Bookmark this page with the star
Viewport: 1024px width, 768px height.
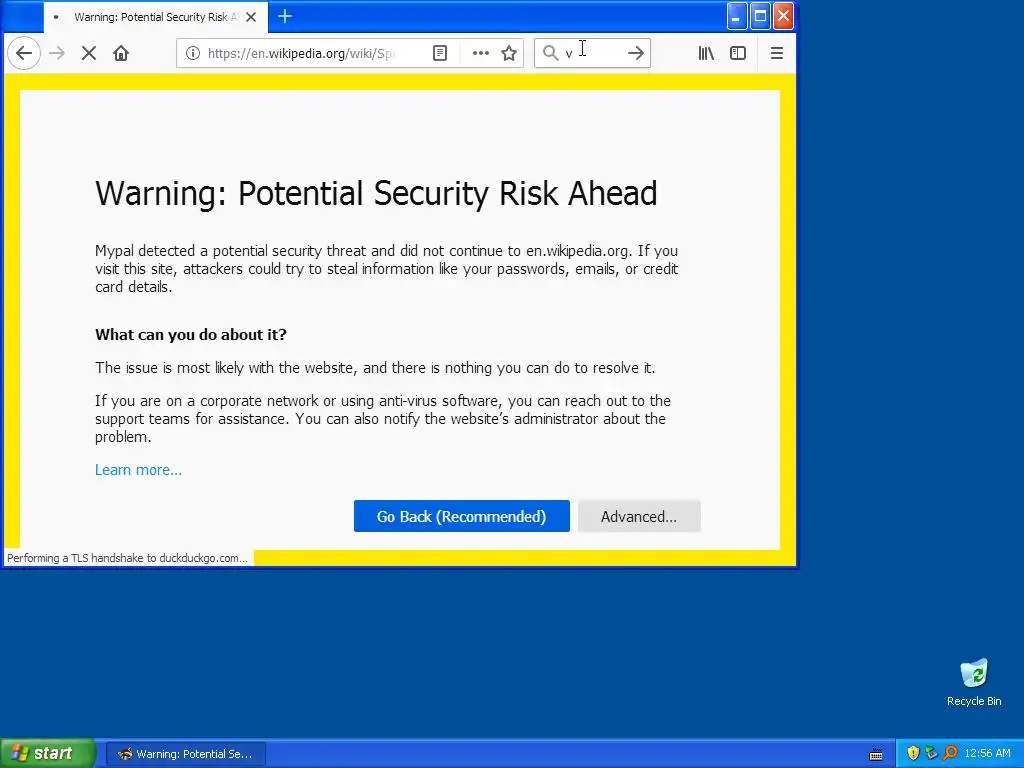[509, 53]
